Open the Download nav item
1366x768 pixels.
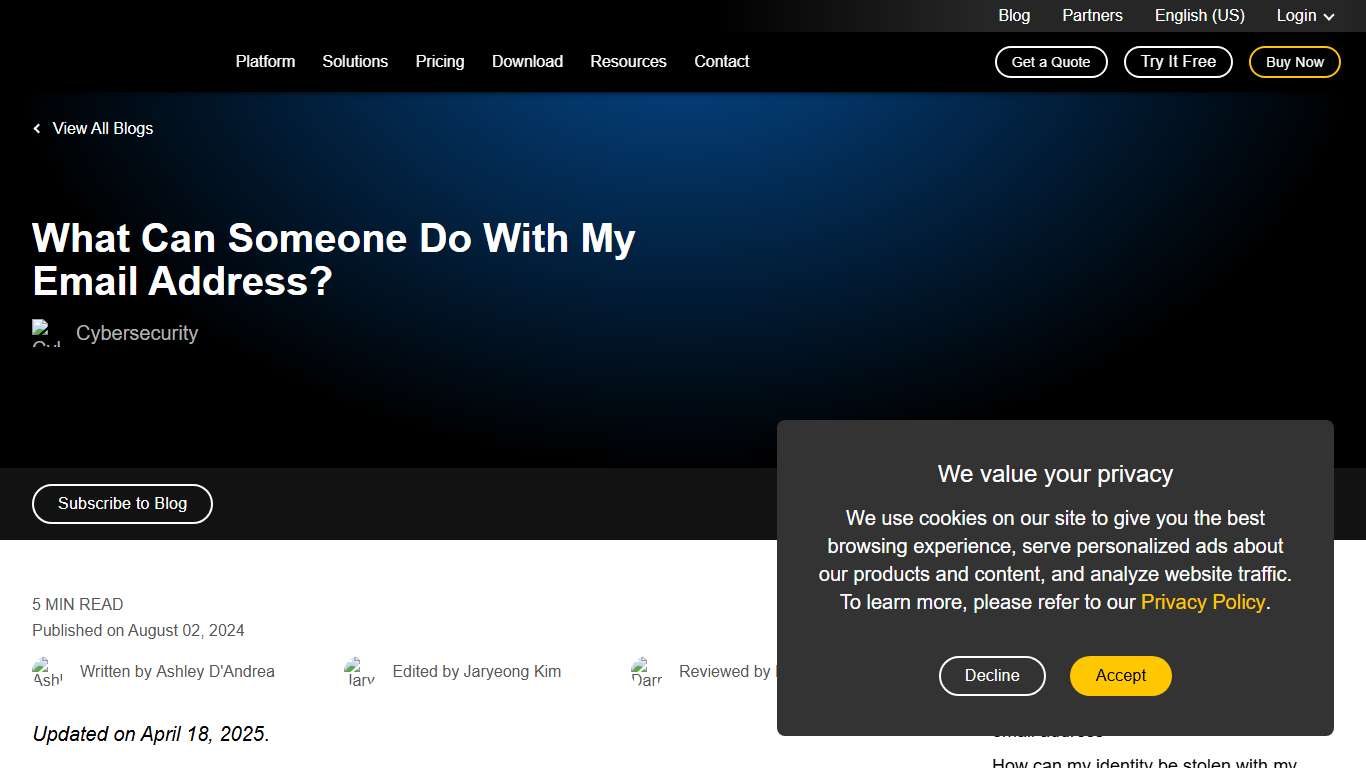(x=527, y=62)
